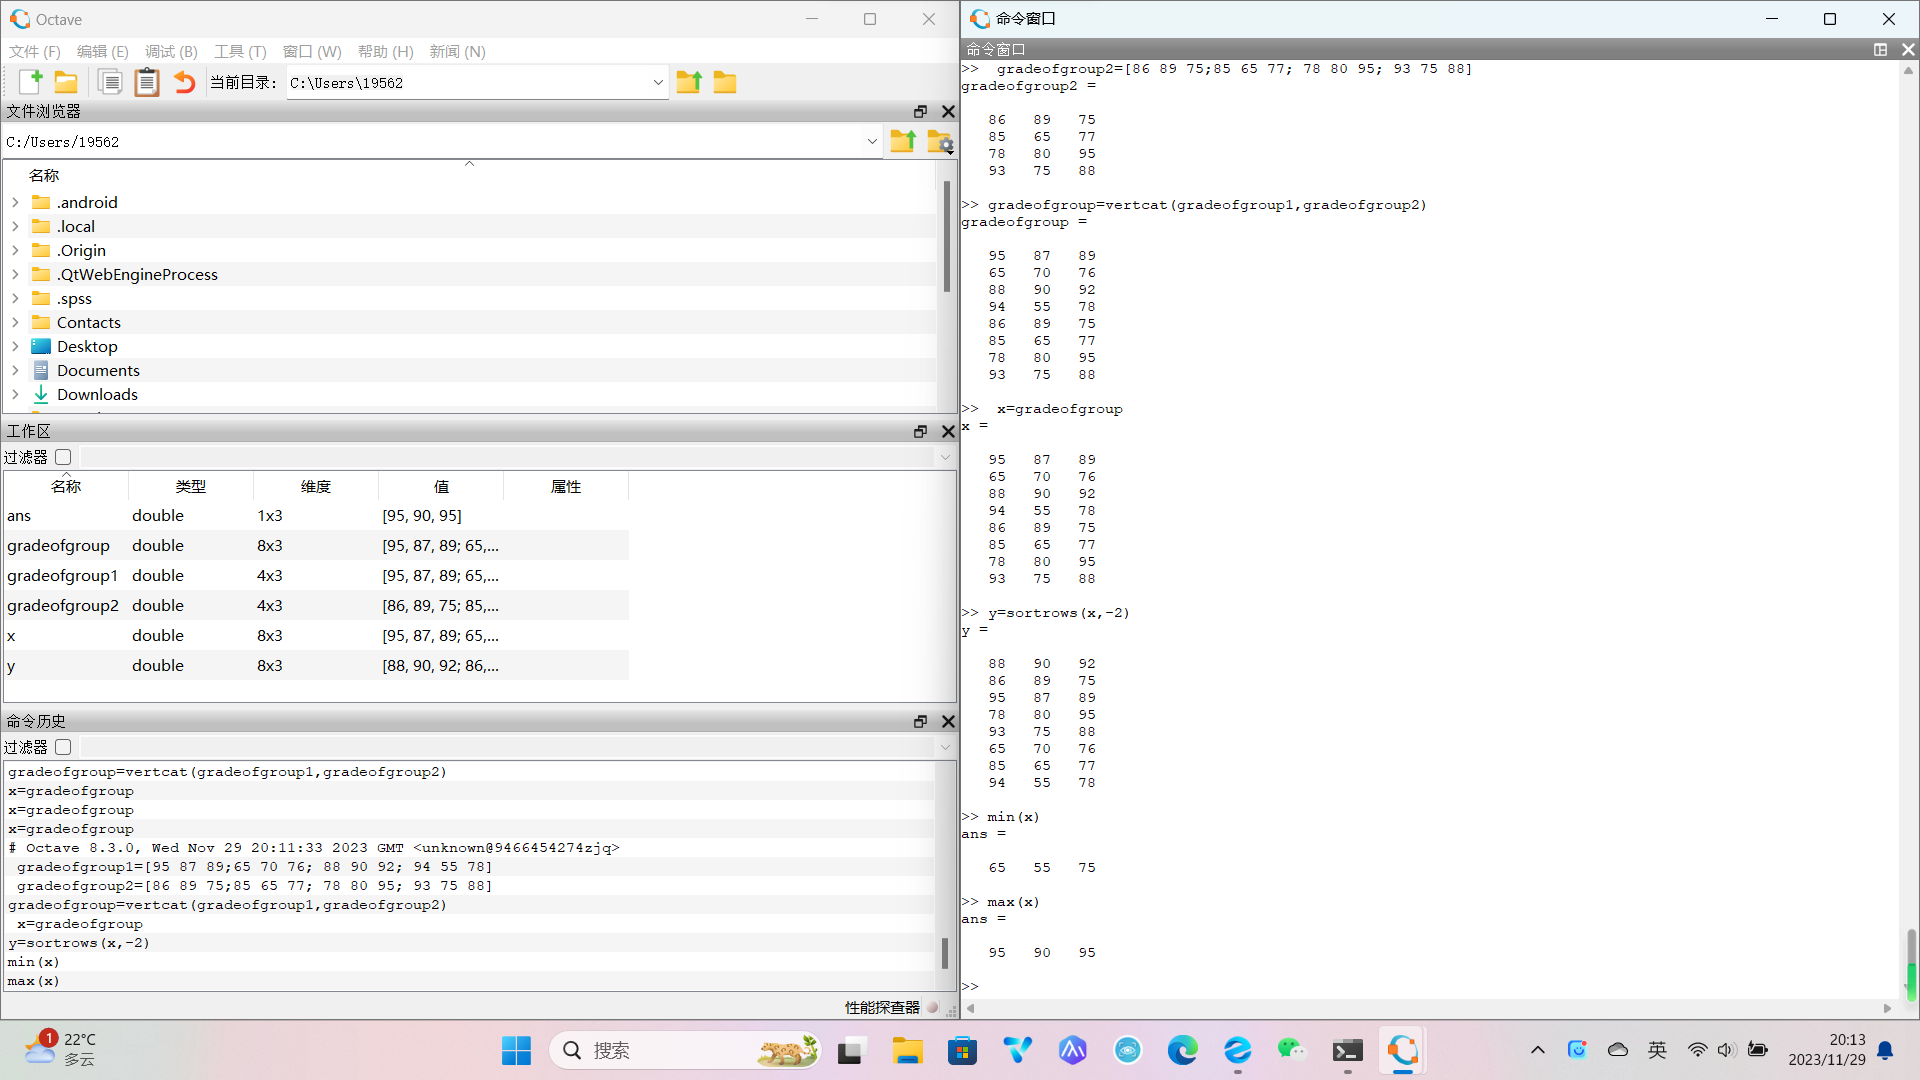Browse directories with toolbar folder icon
Image resolution: width=1920 pixels, height=1080 pixels.
pyautogui.click(x=725, y=82)
